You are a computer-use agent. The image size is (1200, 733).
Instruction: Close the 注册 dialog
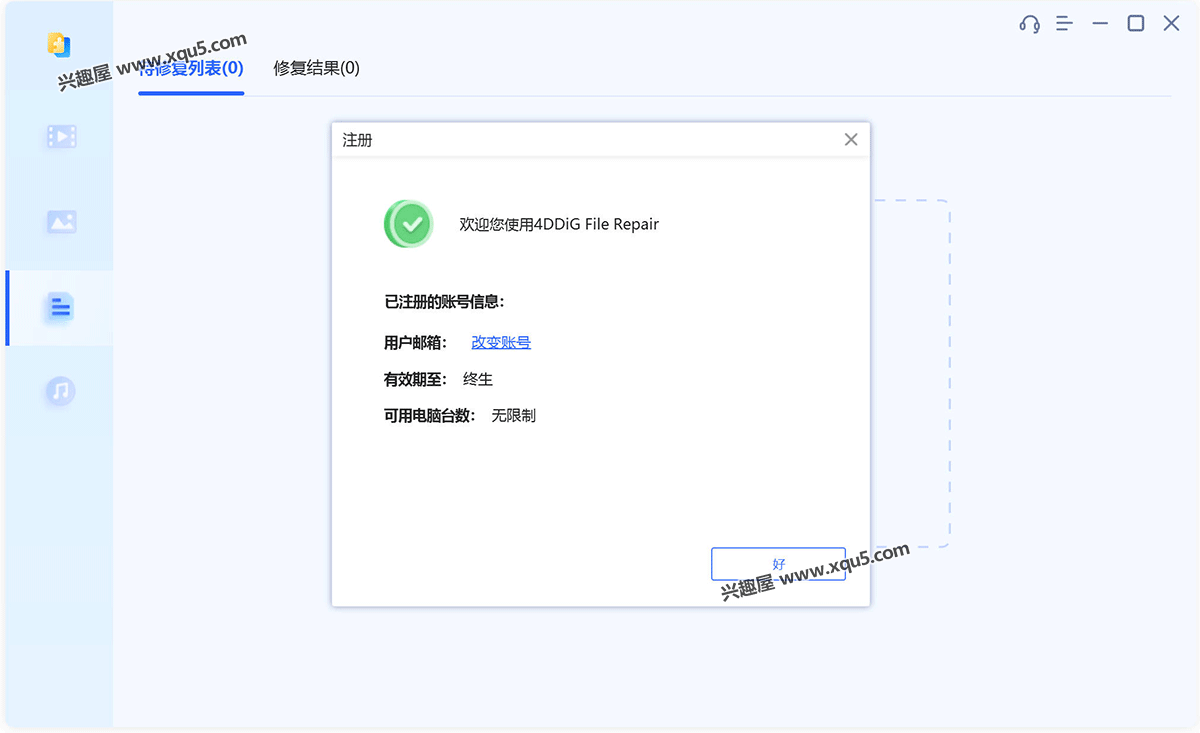(x=851, y=140)
